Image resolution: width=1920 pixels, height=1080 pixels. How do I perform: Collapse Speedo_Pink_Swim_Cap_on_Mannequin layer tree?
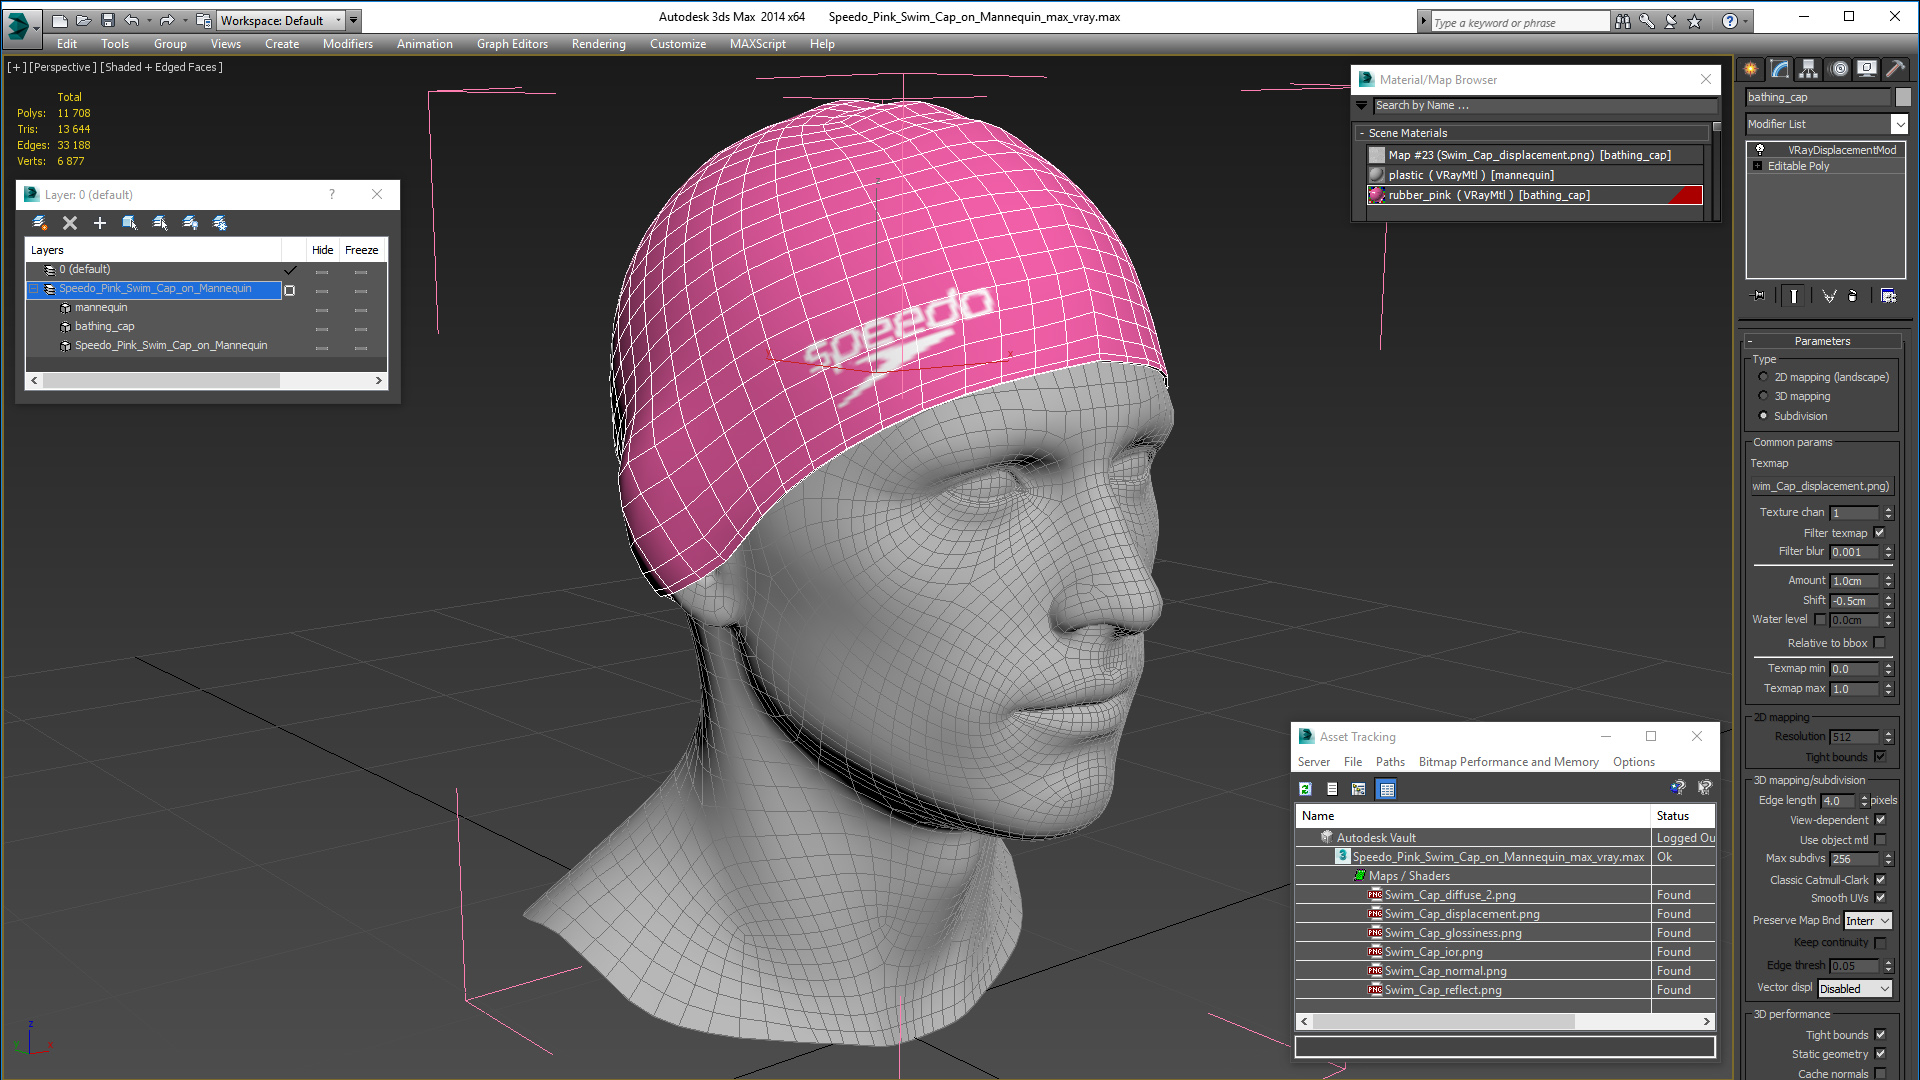[33, 289]
